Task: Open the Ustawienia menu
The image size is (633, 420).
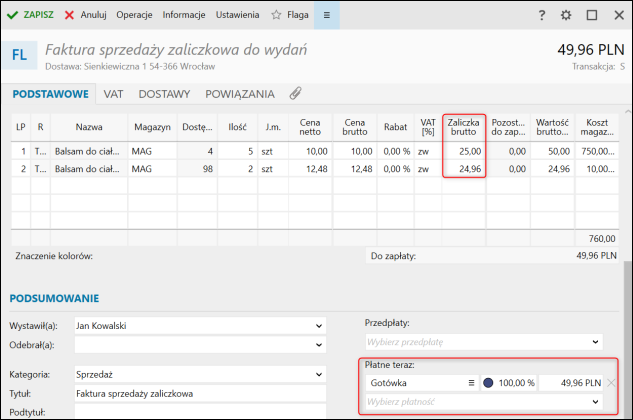Action: click(236, 16)
